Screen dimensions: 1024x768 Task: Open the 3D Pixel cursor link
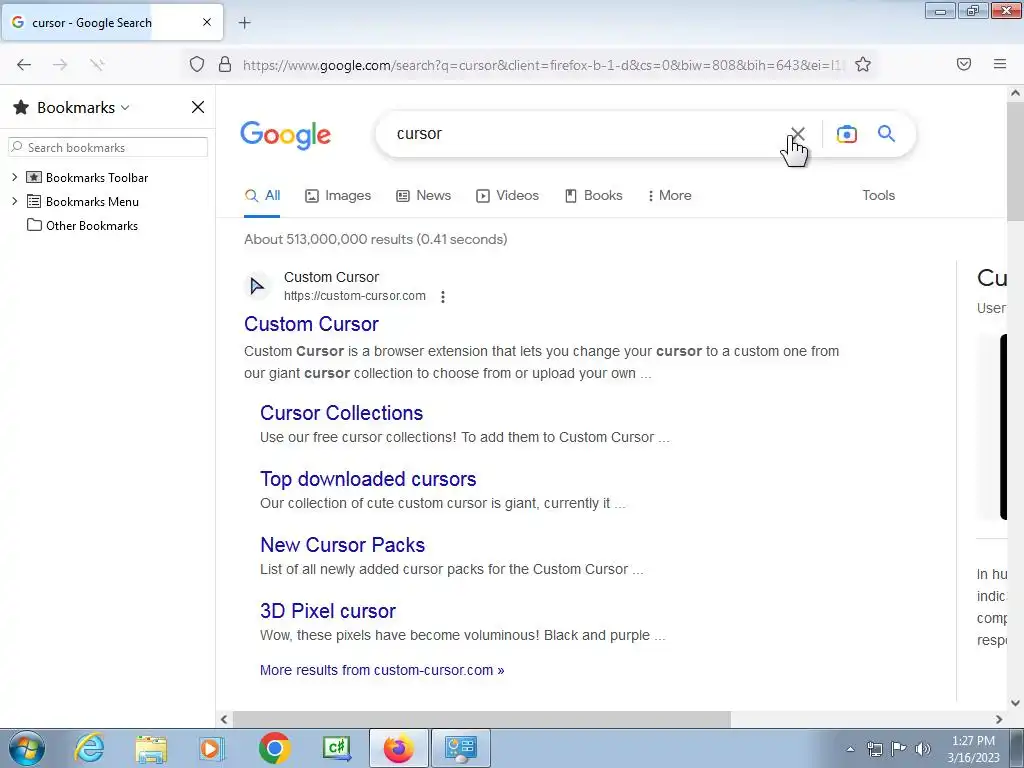click(x=328, y=611)
